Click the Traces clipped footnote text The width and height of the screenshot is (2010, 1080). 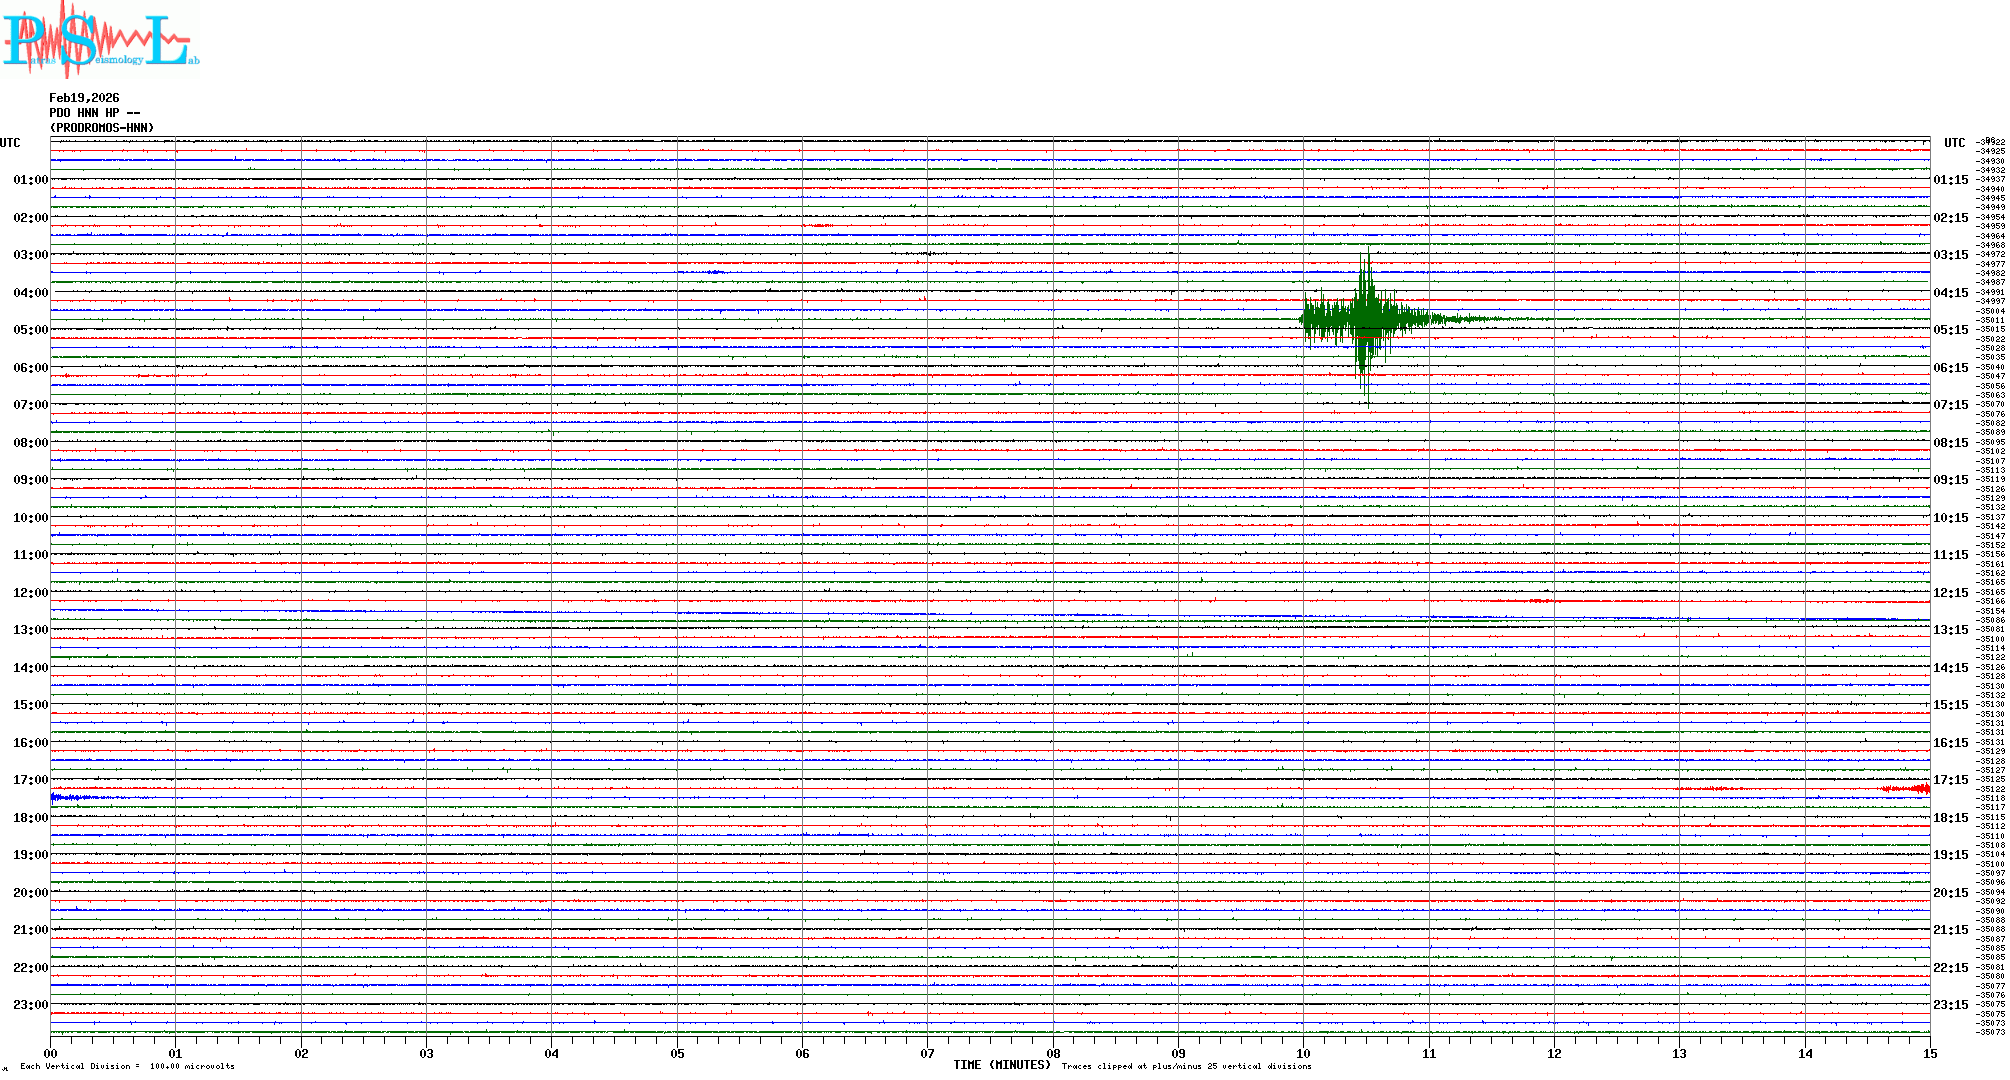tap(1186, 1066)
